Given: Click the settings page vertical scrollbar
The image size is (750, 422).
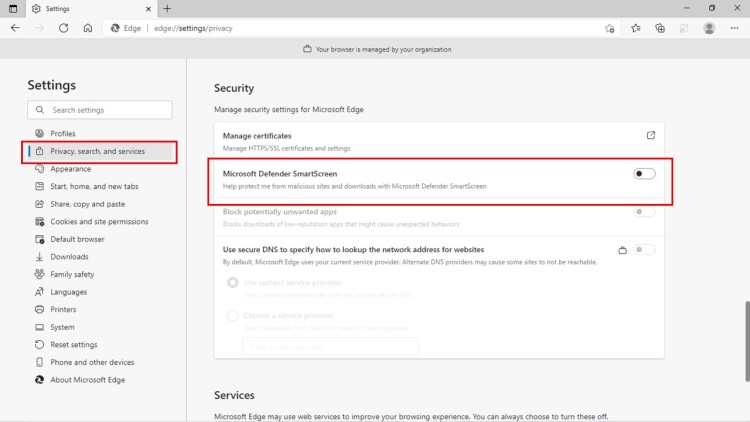Looking at the screenshot, I should pyautogui.click(x=745, y=340).
